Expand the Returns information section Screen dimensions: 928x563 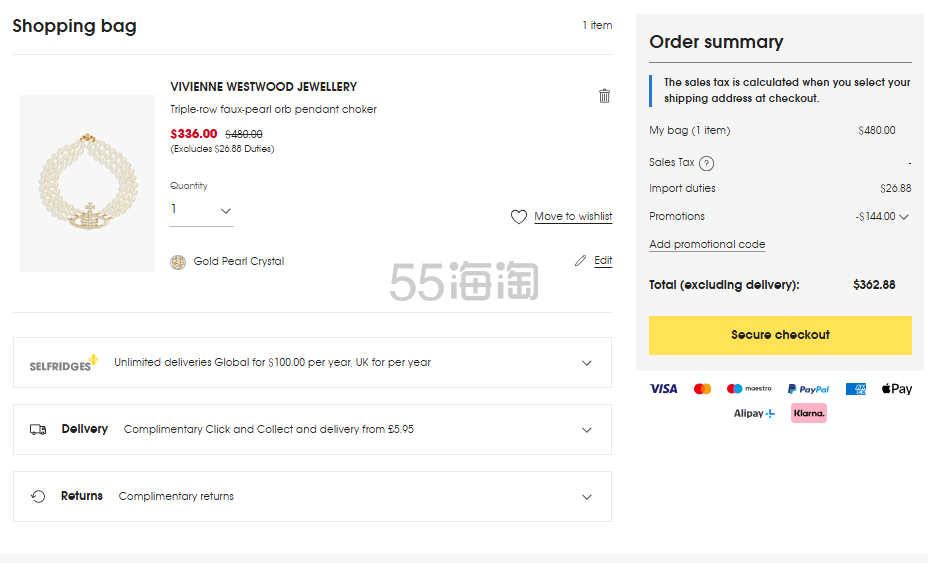tap(587, 497)
